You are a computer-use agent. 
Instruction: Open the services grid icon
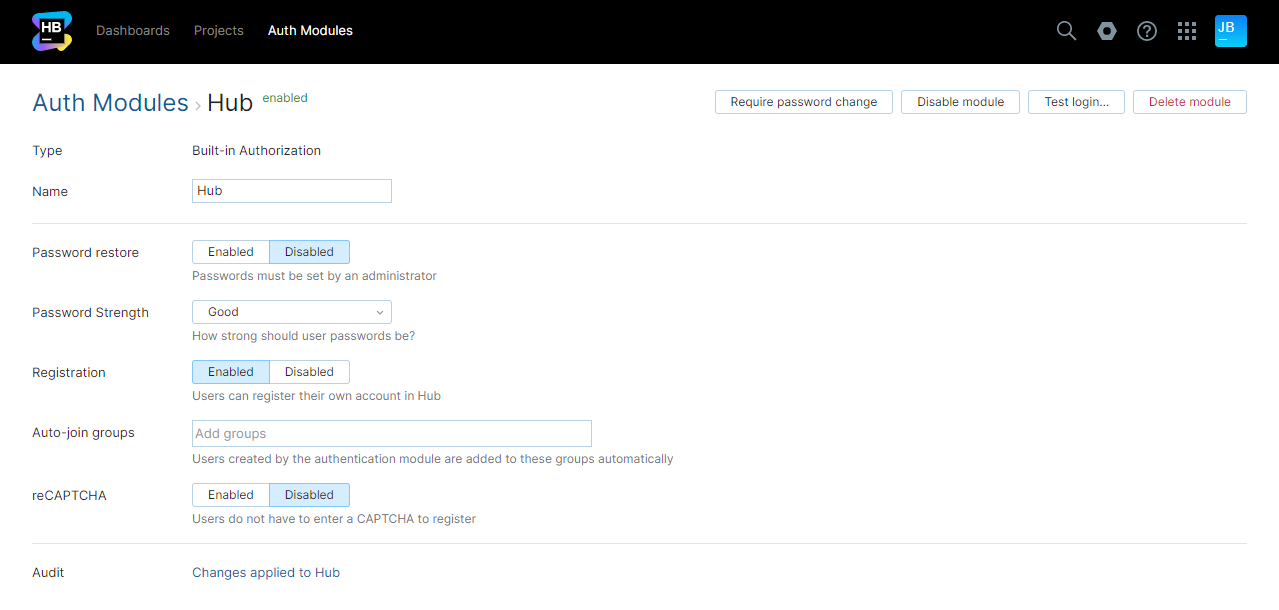click(x=1186, y=31)
